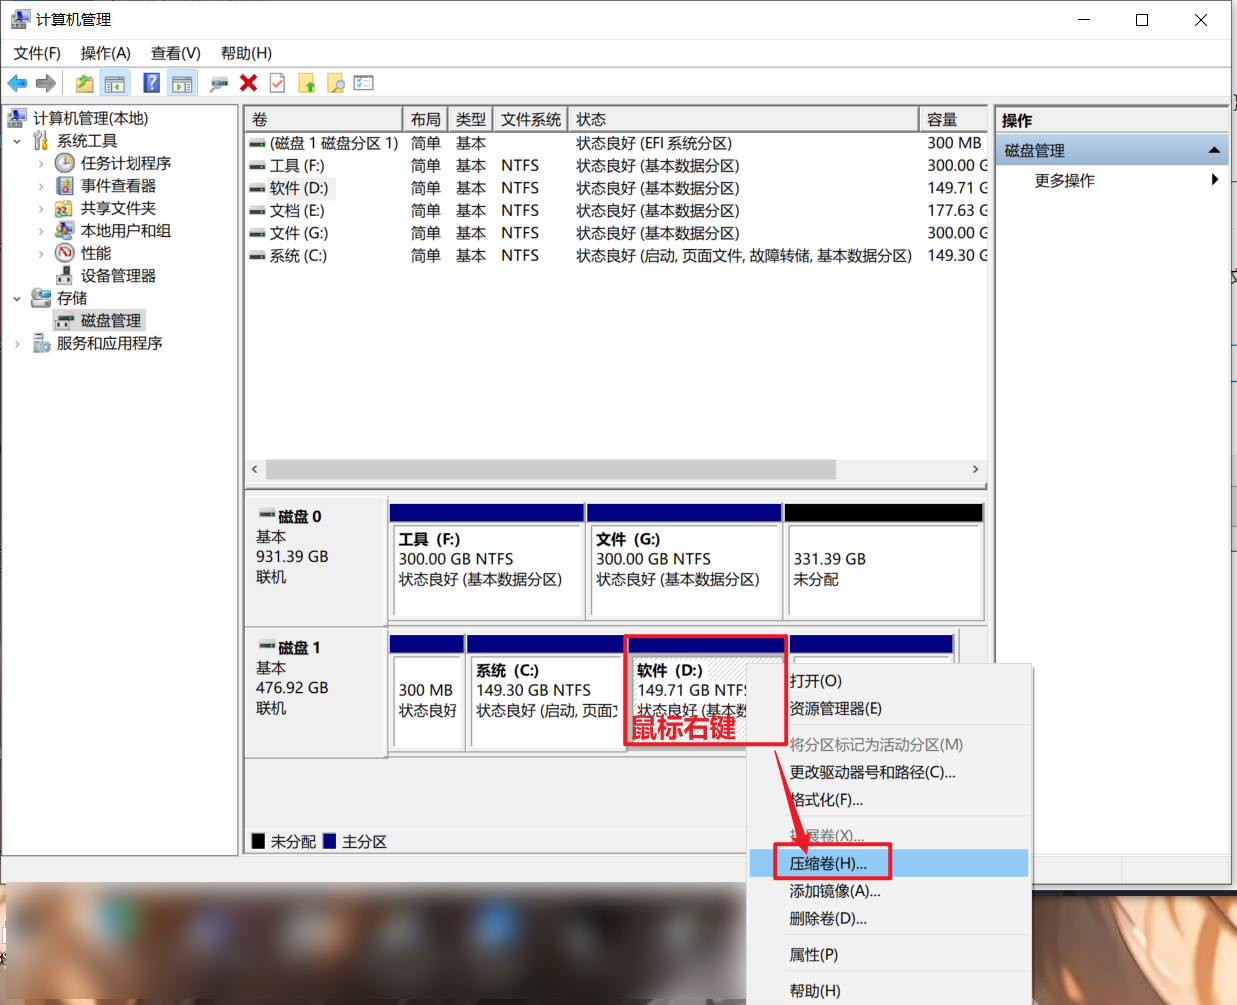Viewport: 1237px width, 1005px height.
Task: Click the red X delete icon
Action: tap(249, 83)
